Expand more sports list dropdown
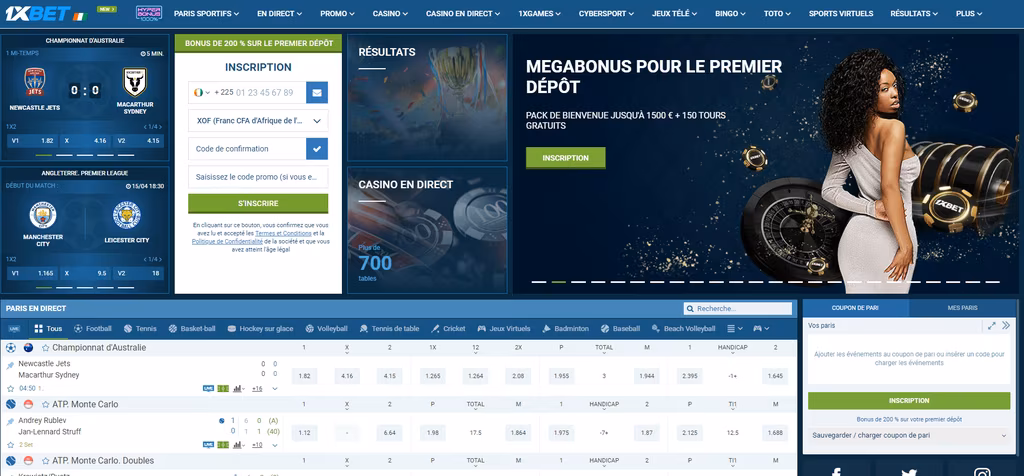This screenshot has width=1024, height=476. pyautogui.click(x=735, y=328)
